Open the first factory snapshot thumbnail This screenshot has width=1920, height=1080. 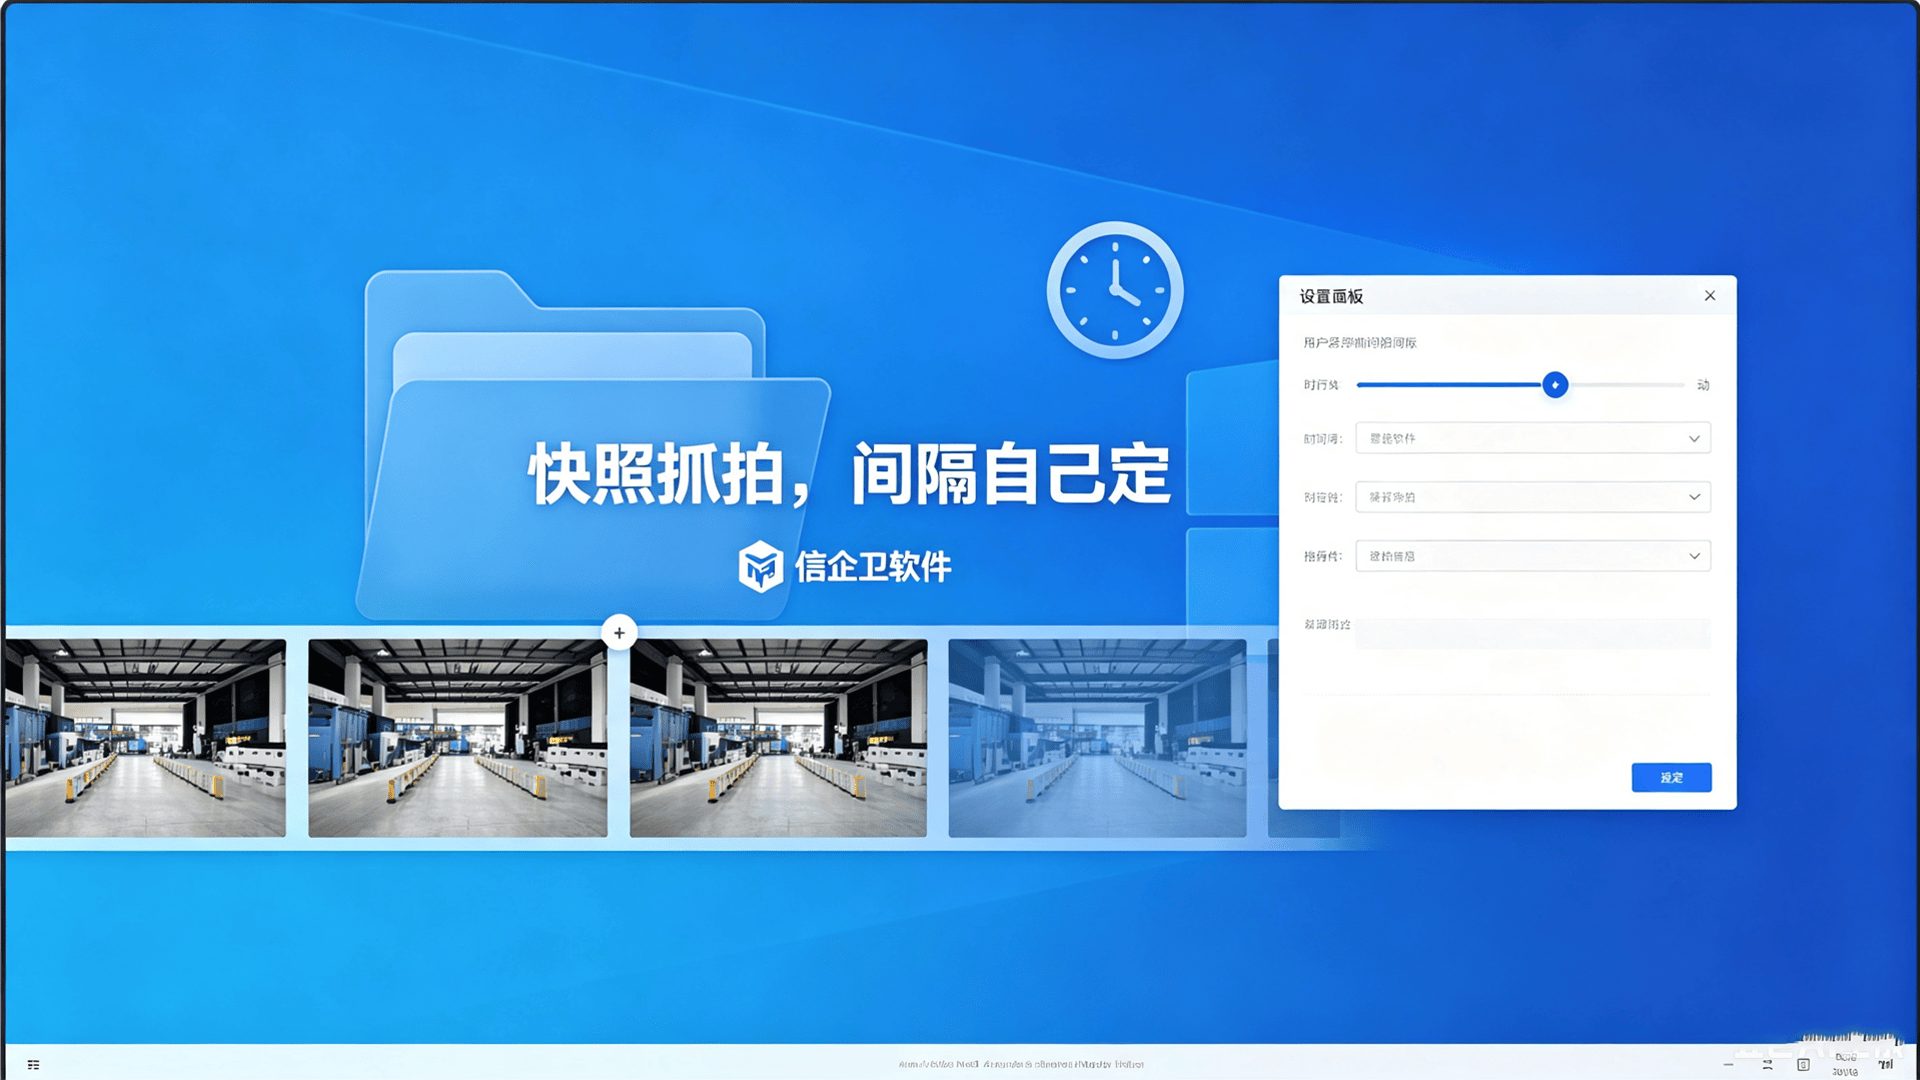click(x=146, y=738)
